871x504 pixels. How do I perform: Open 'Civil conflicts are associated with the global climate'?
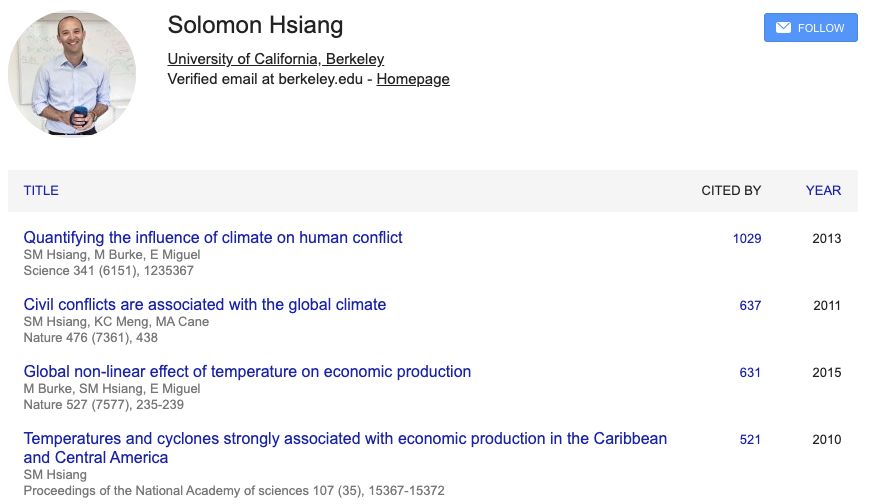(x=205, y=305)
